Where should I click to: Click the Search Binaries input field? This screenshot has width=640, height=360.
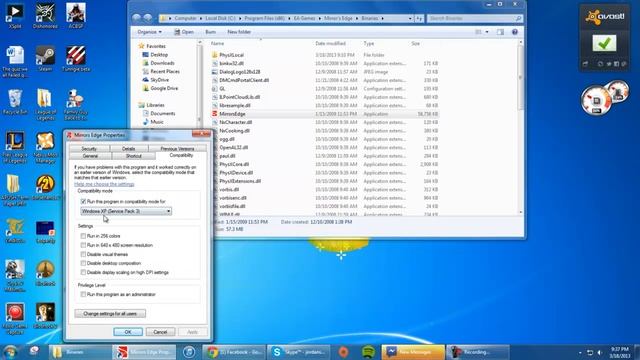[x=475, y=18]
